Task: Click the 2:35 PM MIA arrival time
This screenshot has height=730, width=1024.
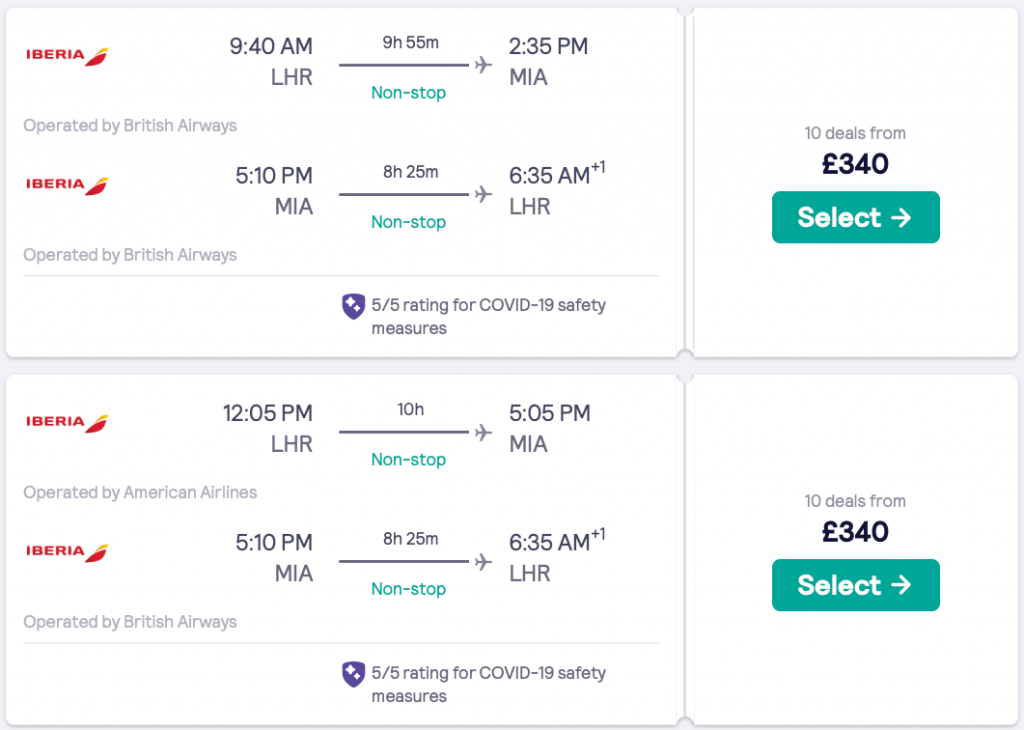Action: click(x=548, y=46)
